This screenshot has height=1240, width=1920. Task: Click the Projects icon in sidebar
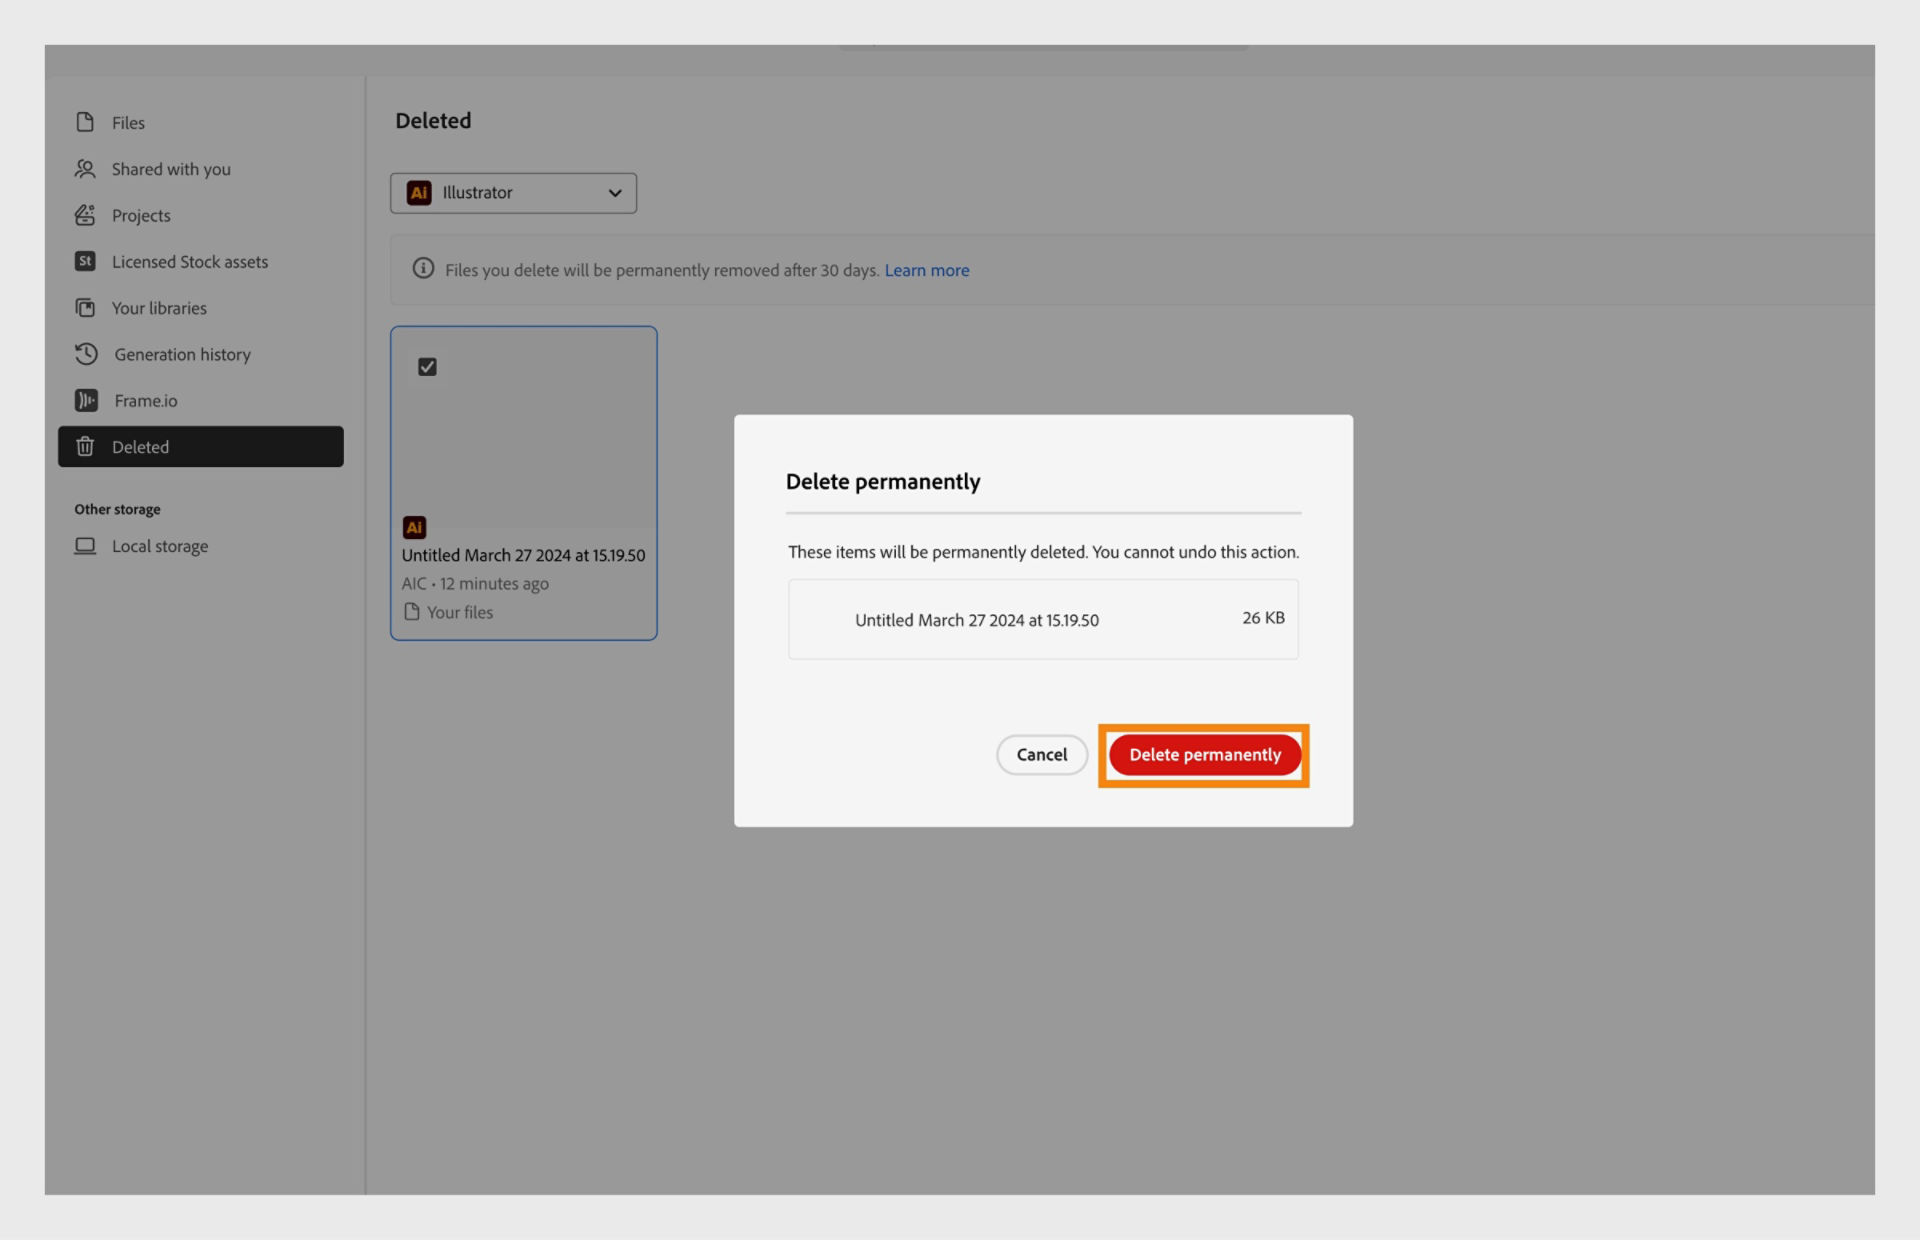(x=85, y=215)
